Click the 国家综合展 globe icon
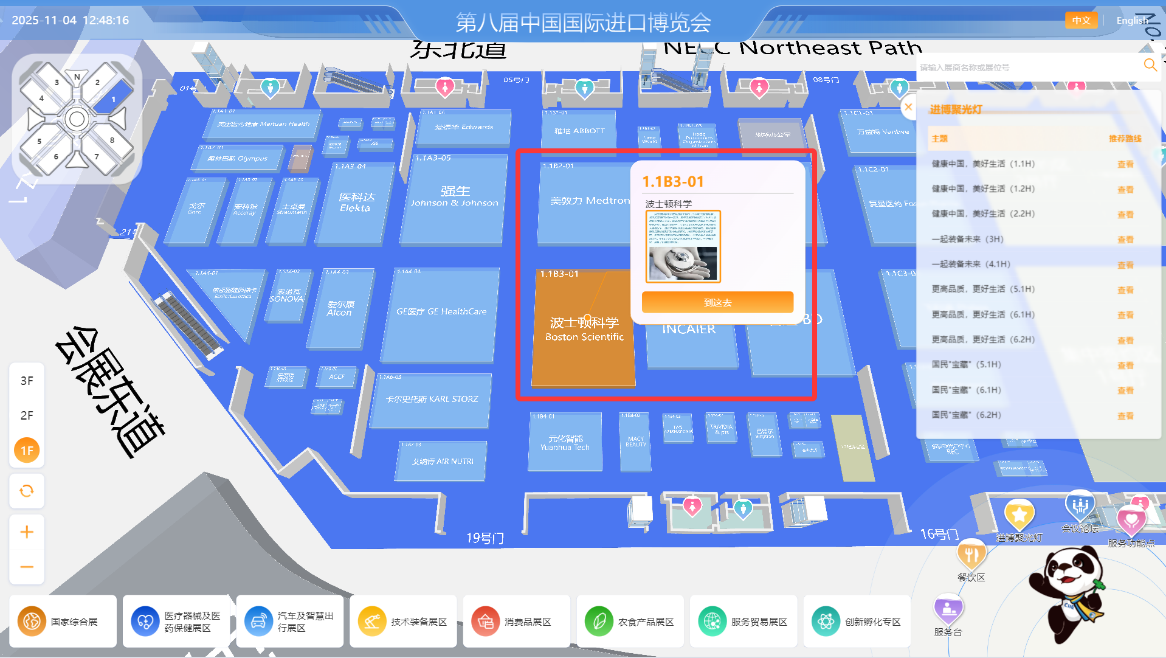The height and width of the screenshot is (658, 1166). [32, 621]
